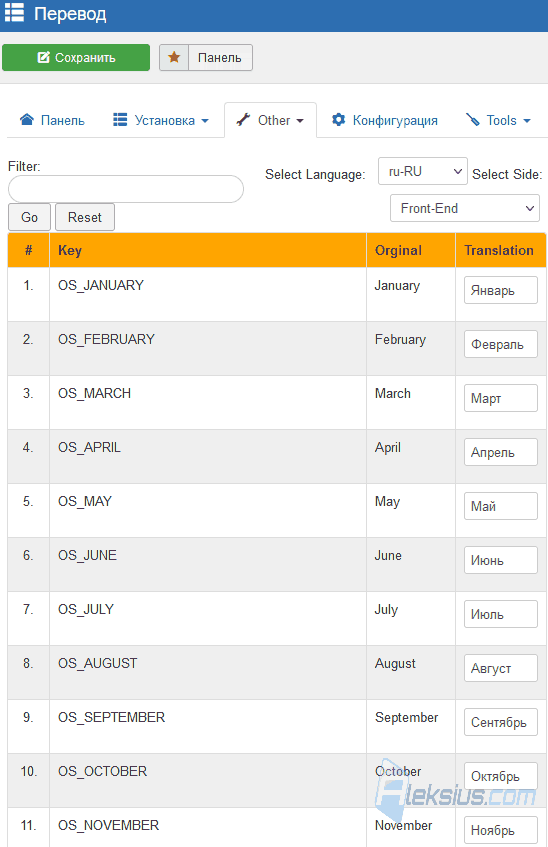
Task: Click the original text January
Action: pos(397,285)
